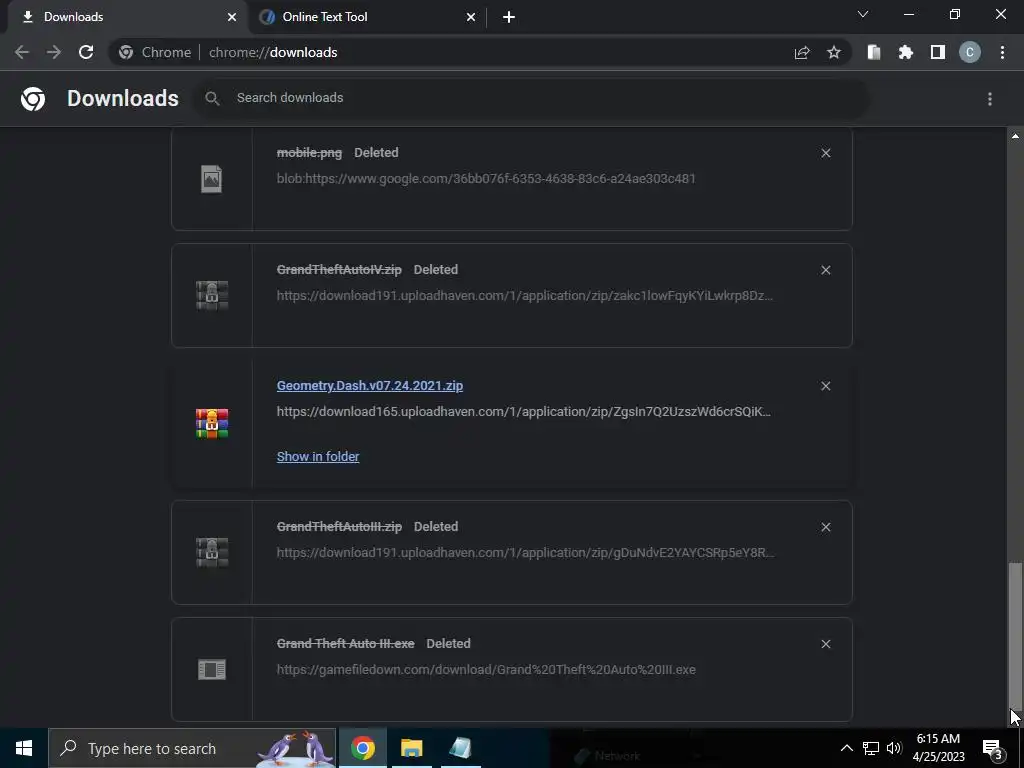Image resolution: width=1024 pixels, height=768 pixels.
Task: Open the profile avatar C menu
Action: coord(970,52)
